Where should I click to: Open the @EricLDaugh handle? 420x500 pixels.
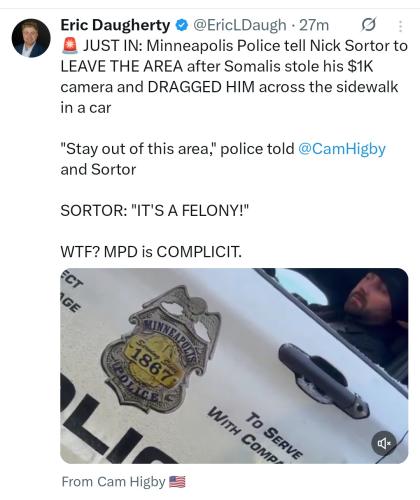240,25
